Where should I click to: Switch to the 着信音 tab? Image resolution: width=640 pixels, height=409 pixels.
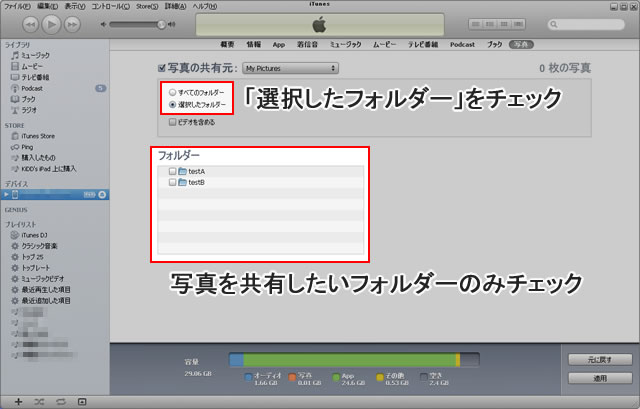tap(307, 44)
